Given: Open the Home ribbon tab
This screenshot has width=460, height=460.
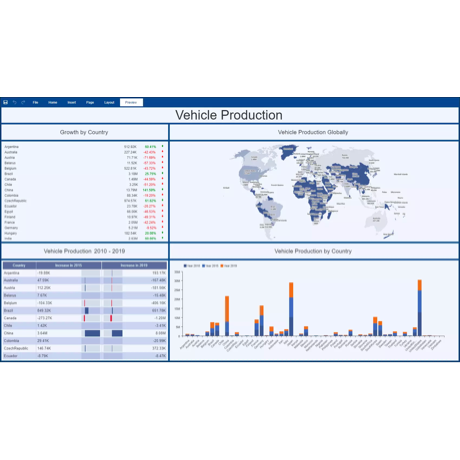Looking at the screenshot, I should tap(53, 102).
